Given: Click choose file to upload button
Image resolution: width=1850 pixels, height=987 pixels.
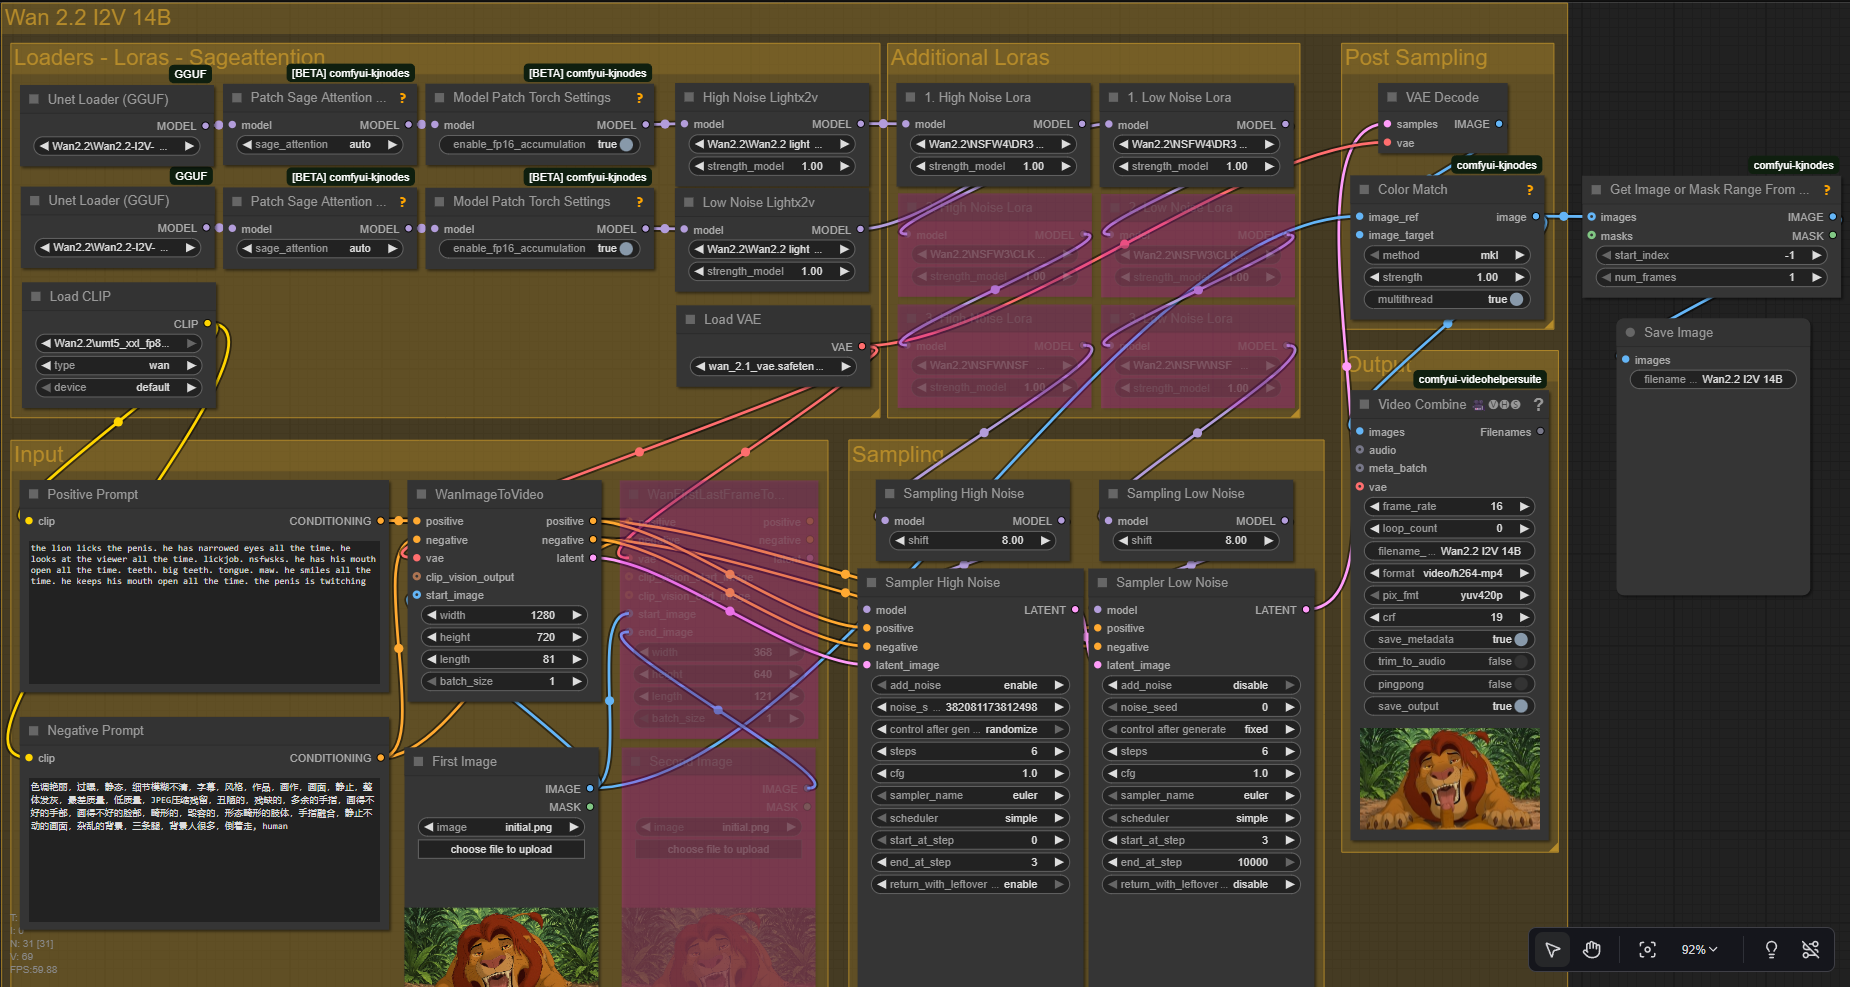Looking at the screenshot, I should [x=501, y=849].
